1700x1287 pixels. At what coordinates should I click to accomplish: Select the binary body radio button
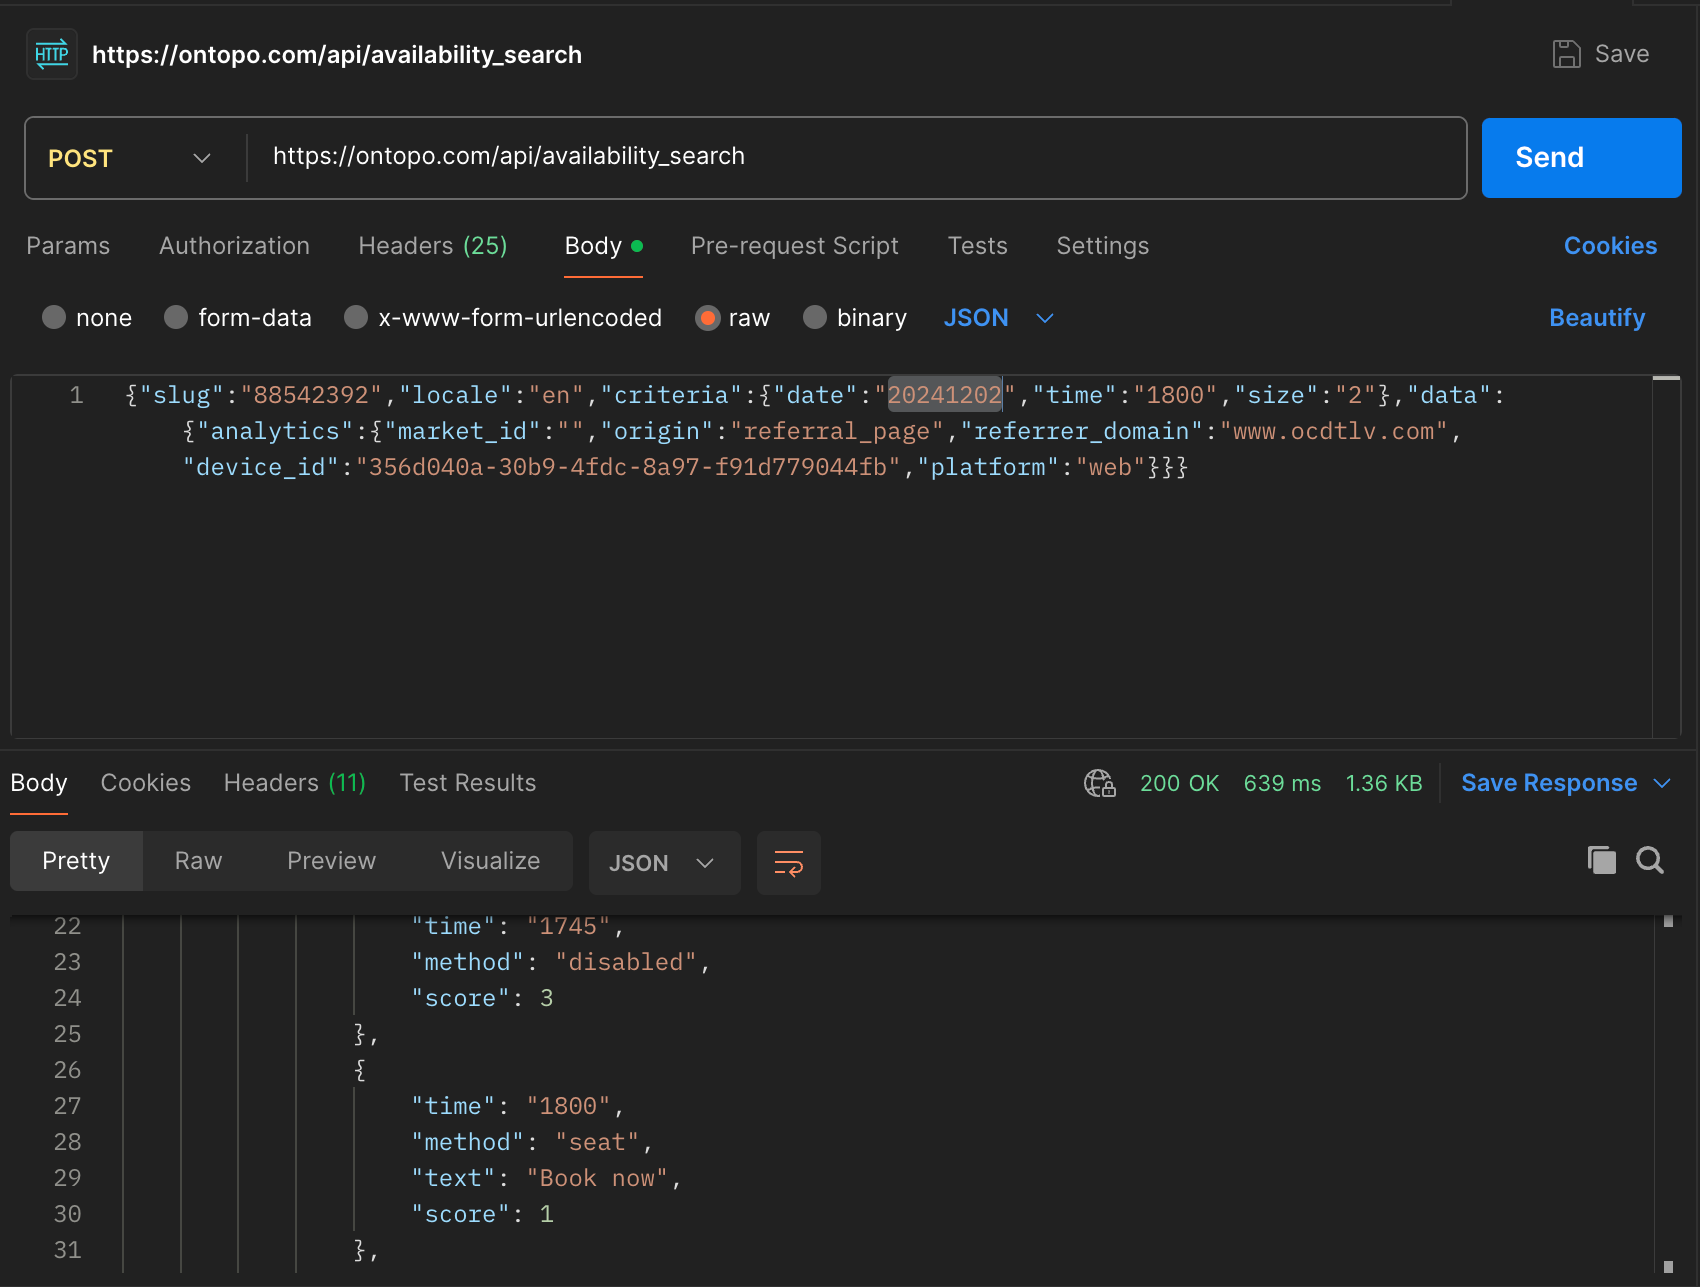(x=815, y=317)
